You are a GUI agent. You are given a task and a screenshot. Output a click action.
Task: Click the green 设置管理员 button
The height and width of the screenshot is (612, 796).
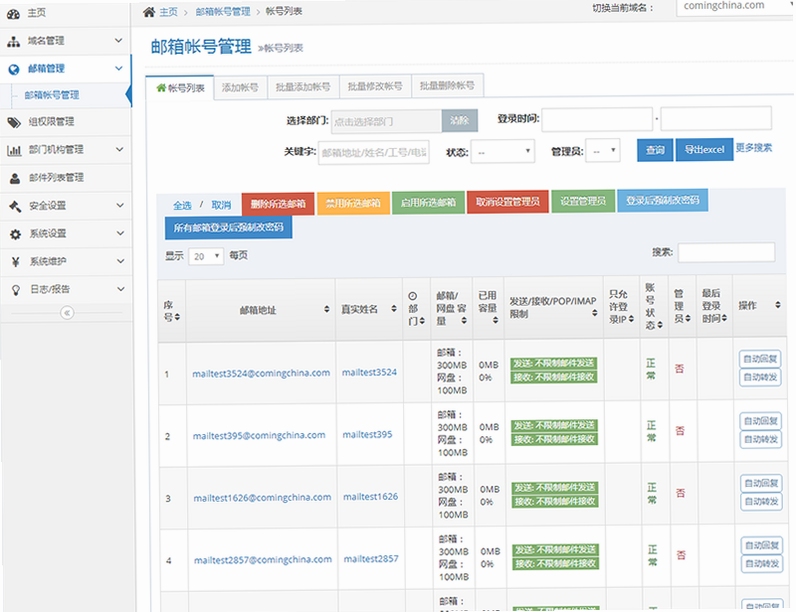[x=583, y=201]
